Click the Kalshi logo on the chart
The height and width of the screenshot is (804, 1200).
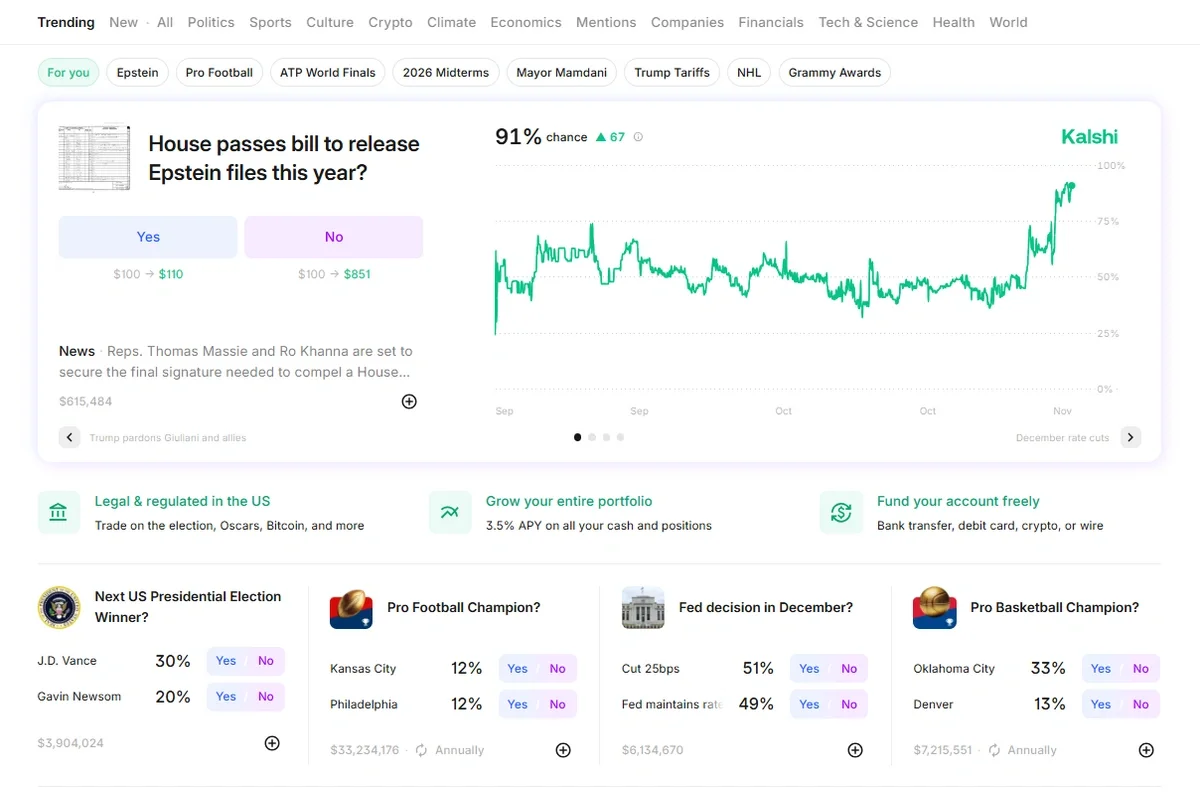coord(1089,137)
